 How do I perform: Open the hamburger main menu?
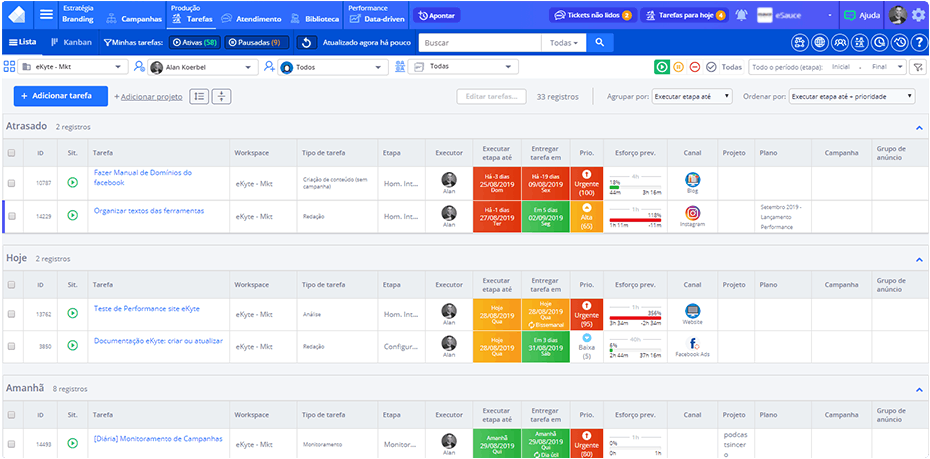[46, 15]
